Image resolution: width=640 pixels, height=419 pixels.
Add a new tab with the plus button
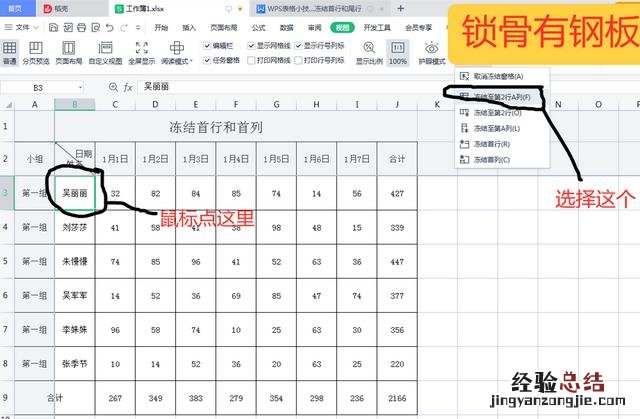click(400, 8)
